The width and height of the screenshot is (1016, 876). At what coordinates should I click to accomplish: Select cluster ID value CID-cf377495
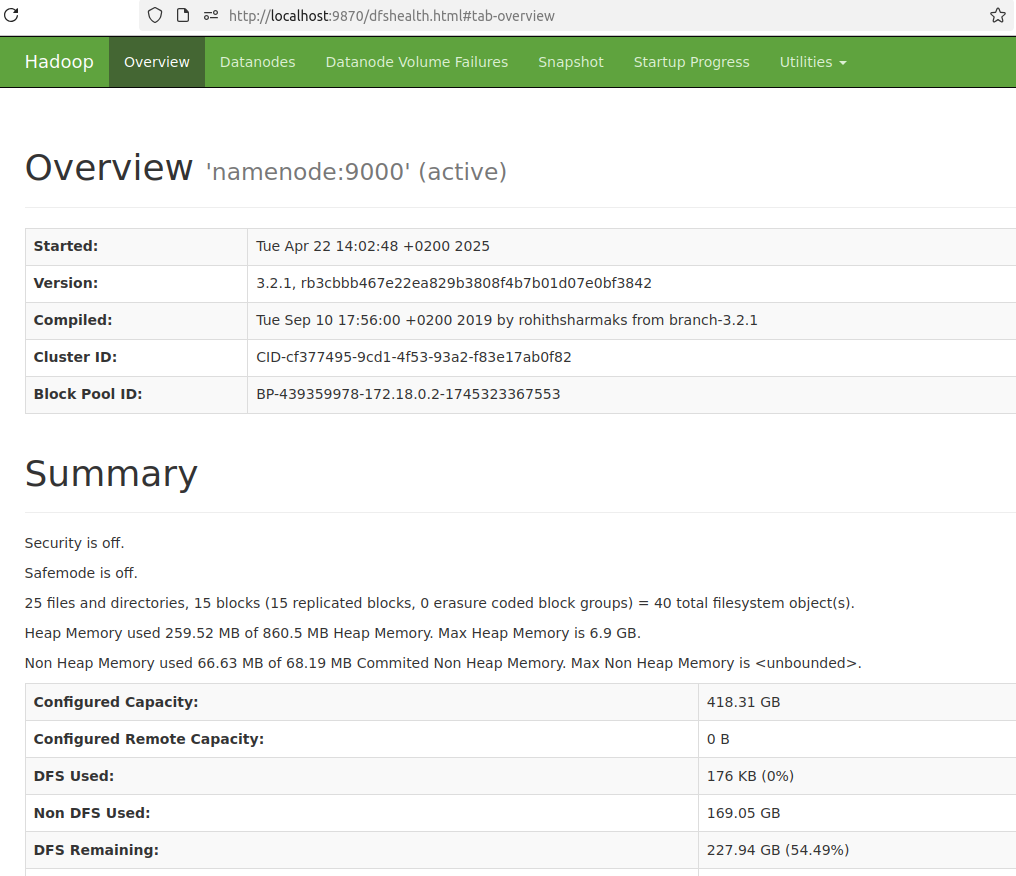click(413, 357)
